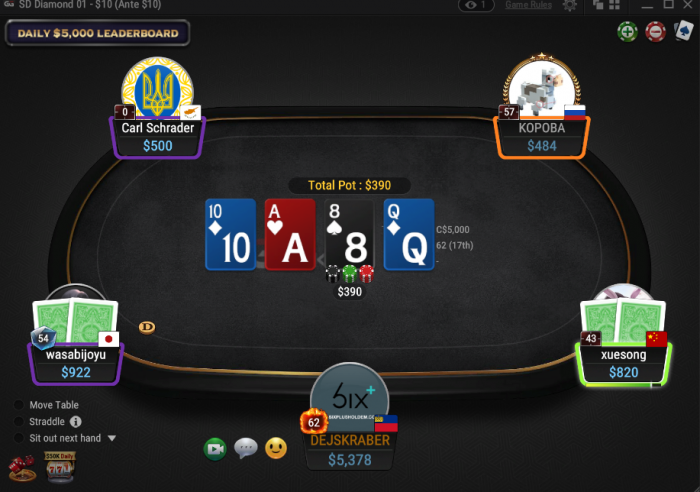Open the spade card icon at top right
Image resolution: width=700 pixels, height=492 pixels.
coord(683,31)
